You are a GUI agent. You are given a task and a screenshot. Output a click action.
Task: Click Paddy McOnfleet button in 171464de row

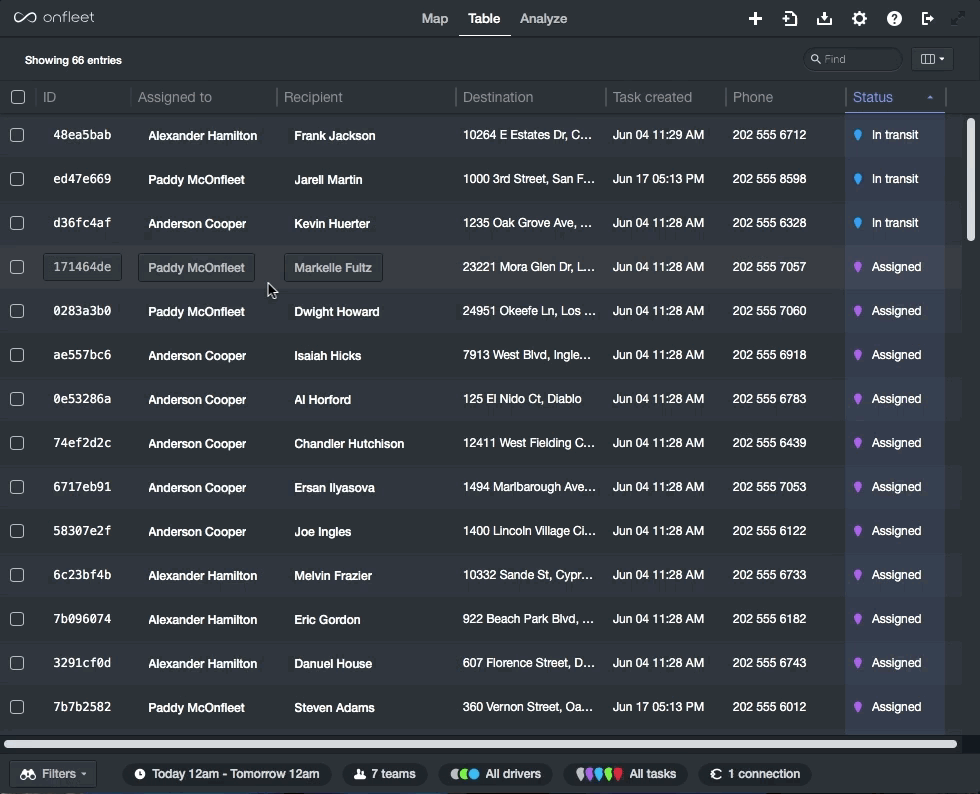[x=196, y=268]
